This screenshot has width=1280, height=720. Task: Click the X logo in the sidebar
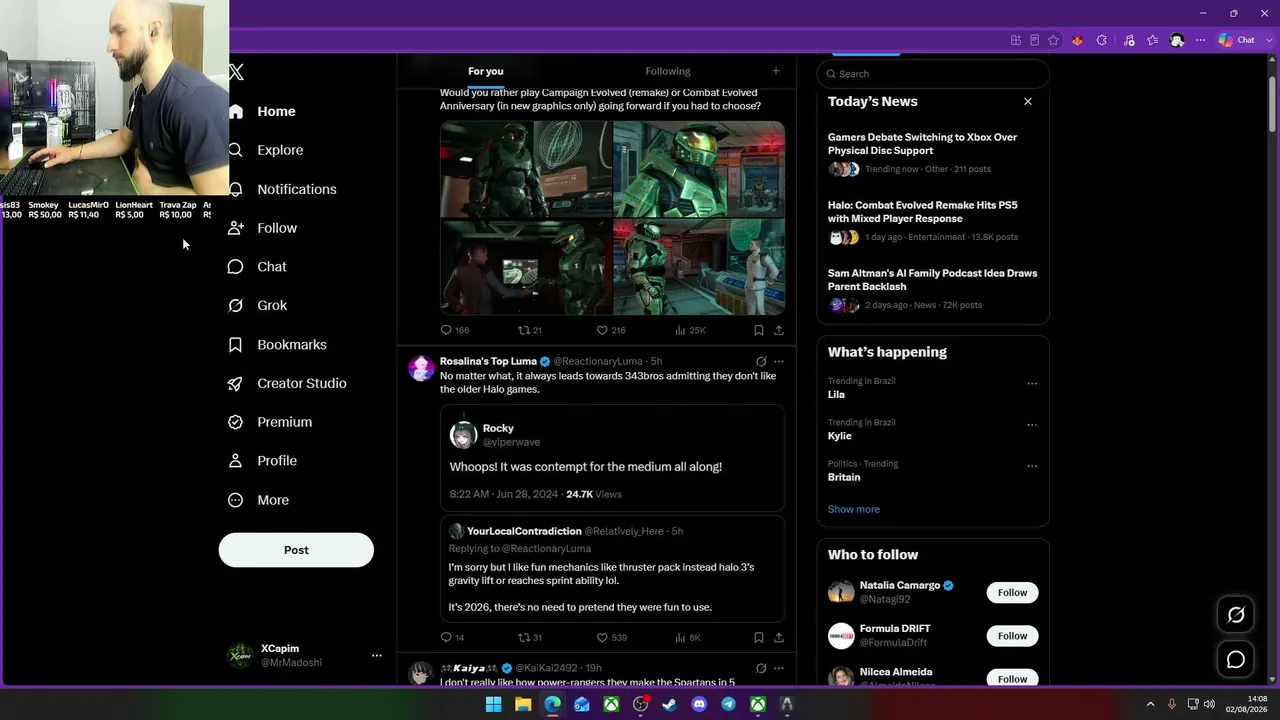pos(236,72)
